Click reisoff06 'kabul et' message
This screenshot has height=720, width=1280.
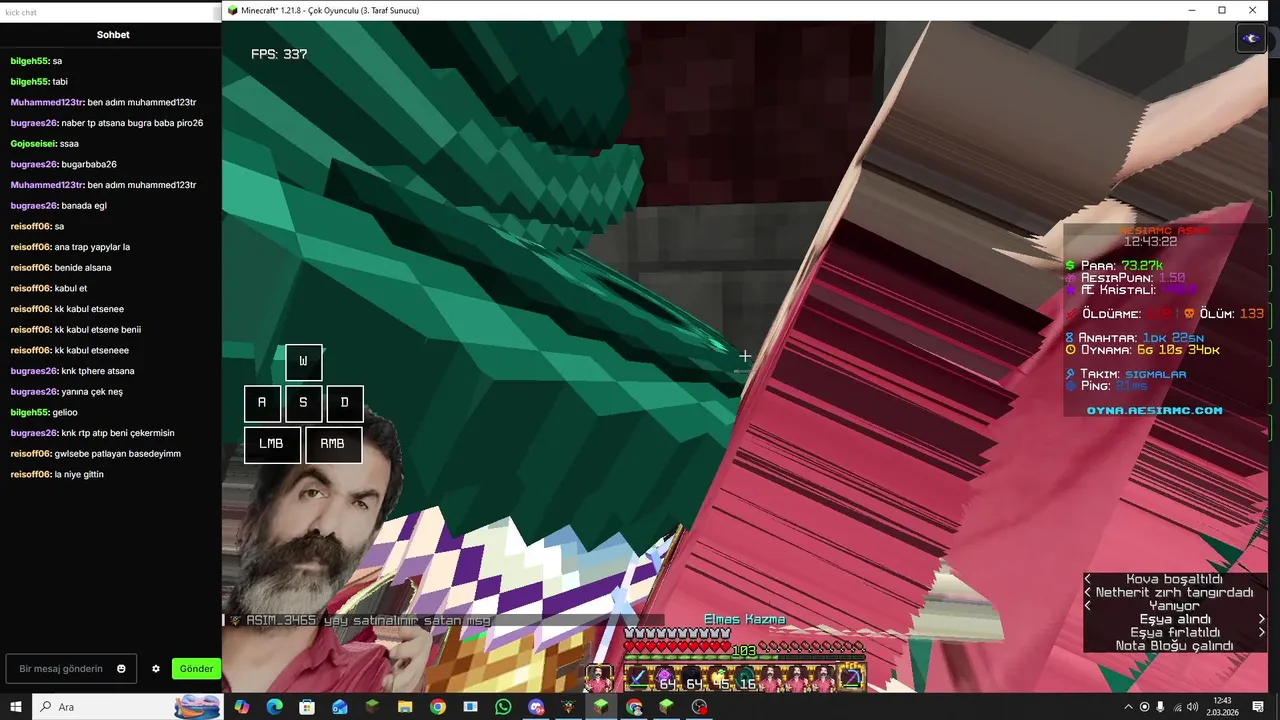click(48, 288)
